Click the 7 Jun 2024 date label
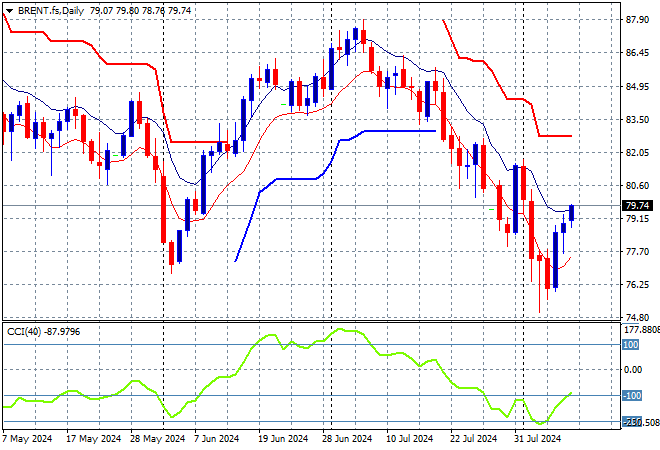 click(x=216, y=439)
